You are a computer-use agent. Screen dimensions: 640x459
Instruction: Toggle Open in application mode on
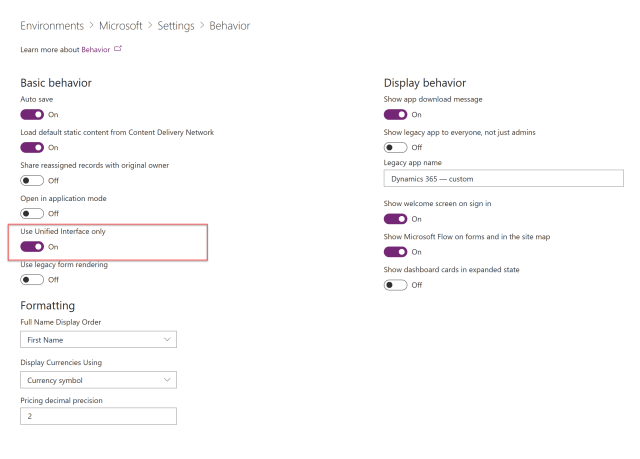click(x=32, y=213)
